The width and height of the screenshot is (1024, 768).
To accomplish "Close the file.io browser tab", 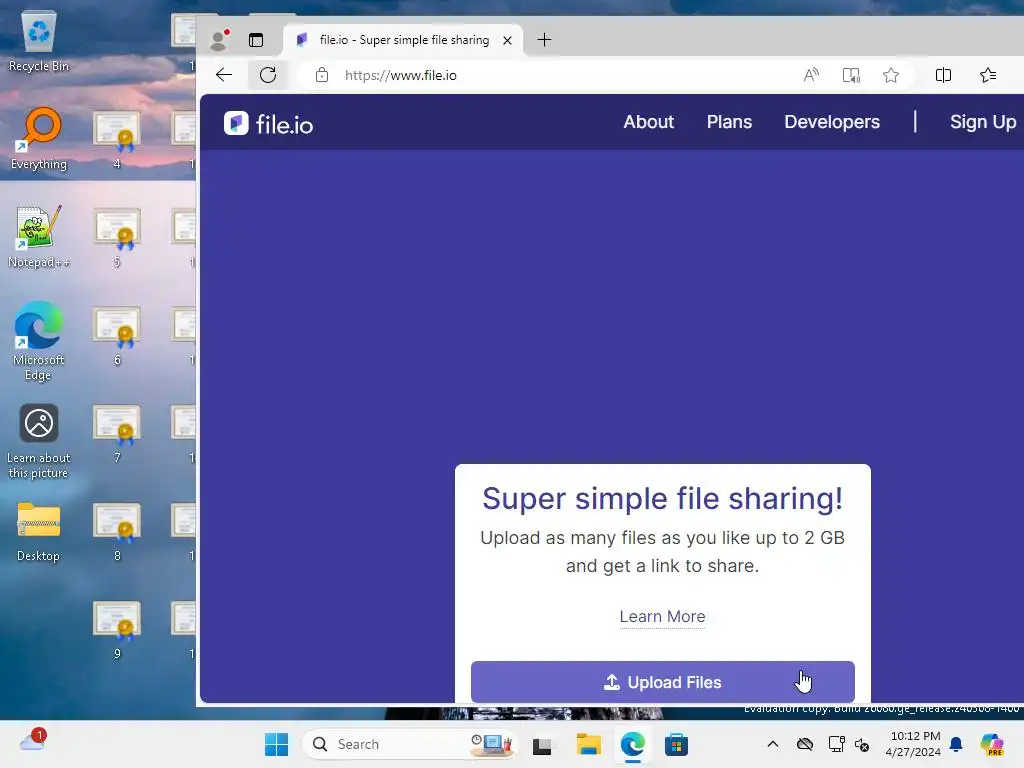I will (x=507, y=40).
